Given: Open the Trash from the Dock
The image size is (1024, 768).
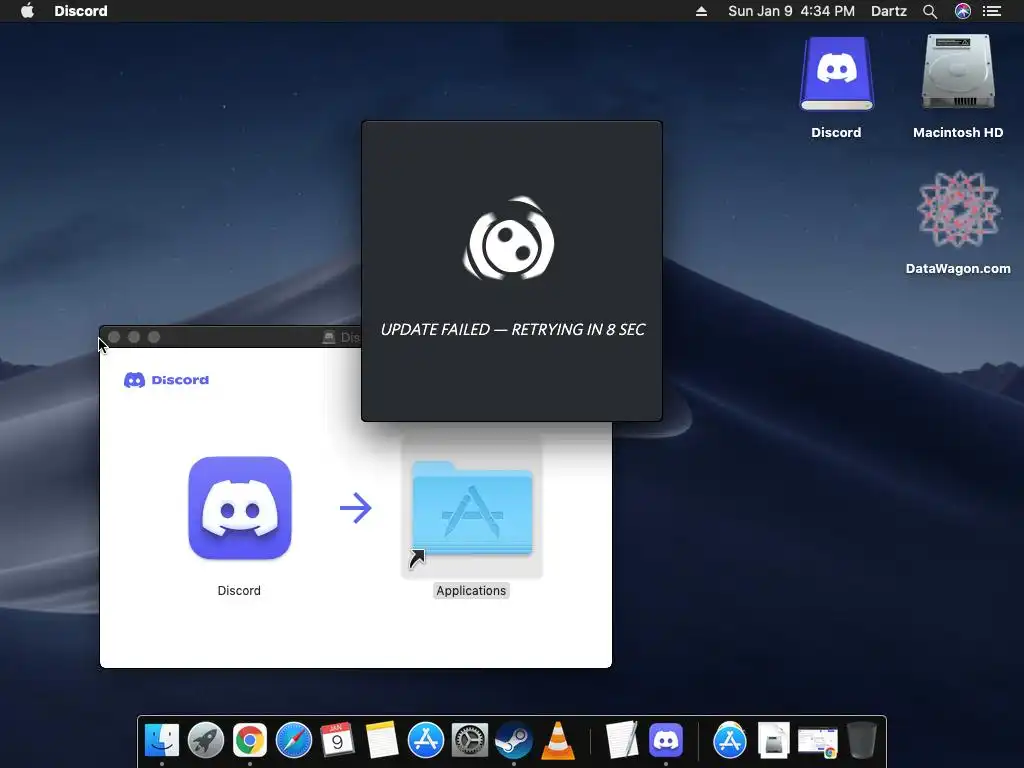Looking at the screenshot, I should click(861, 741).
